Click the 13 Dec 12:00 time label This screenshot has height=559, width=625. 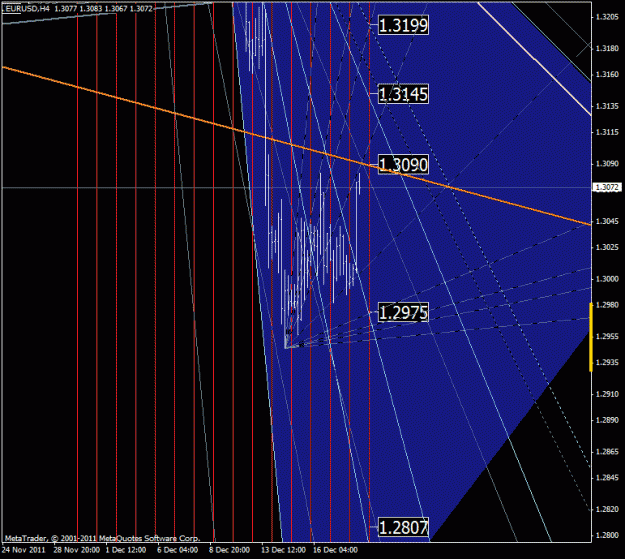[x=283, y=550]
